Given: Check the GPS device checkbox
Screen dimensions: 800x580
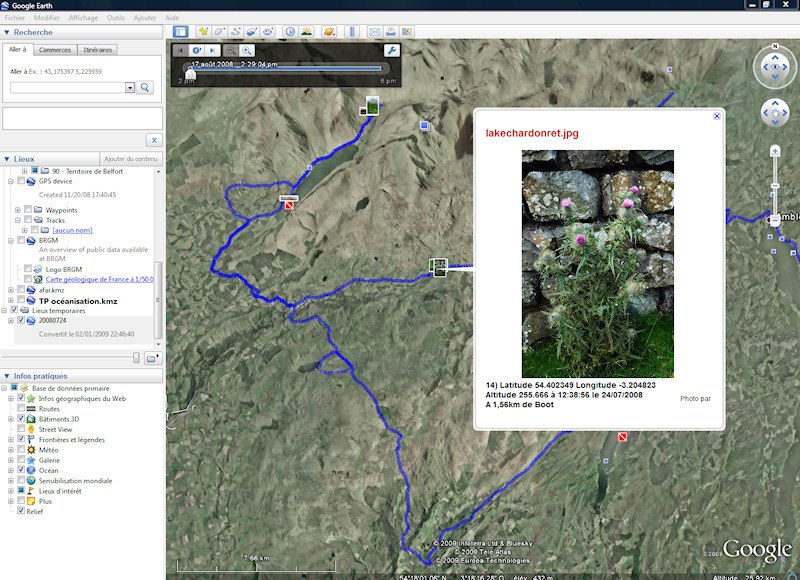Looking at the screenshot, I should click(21, 181).
